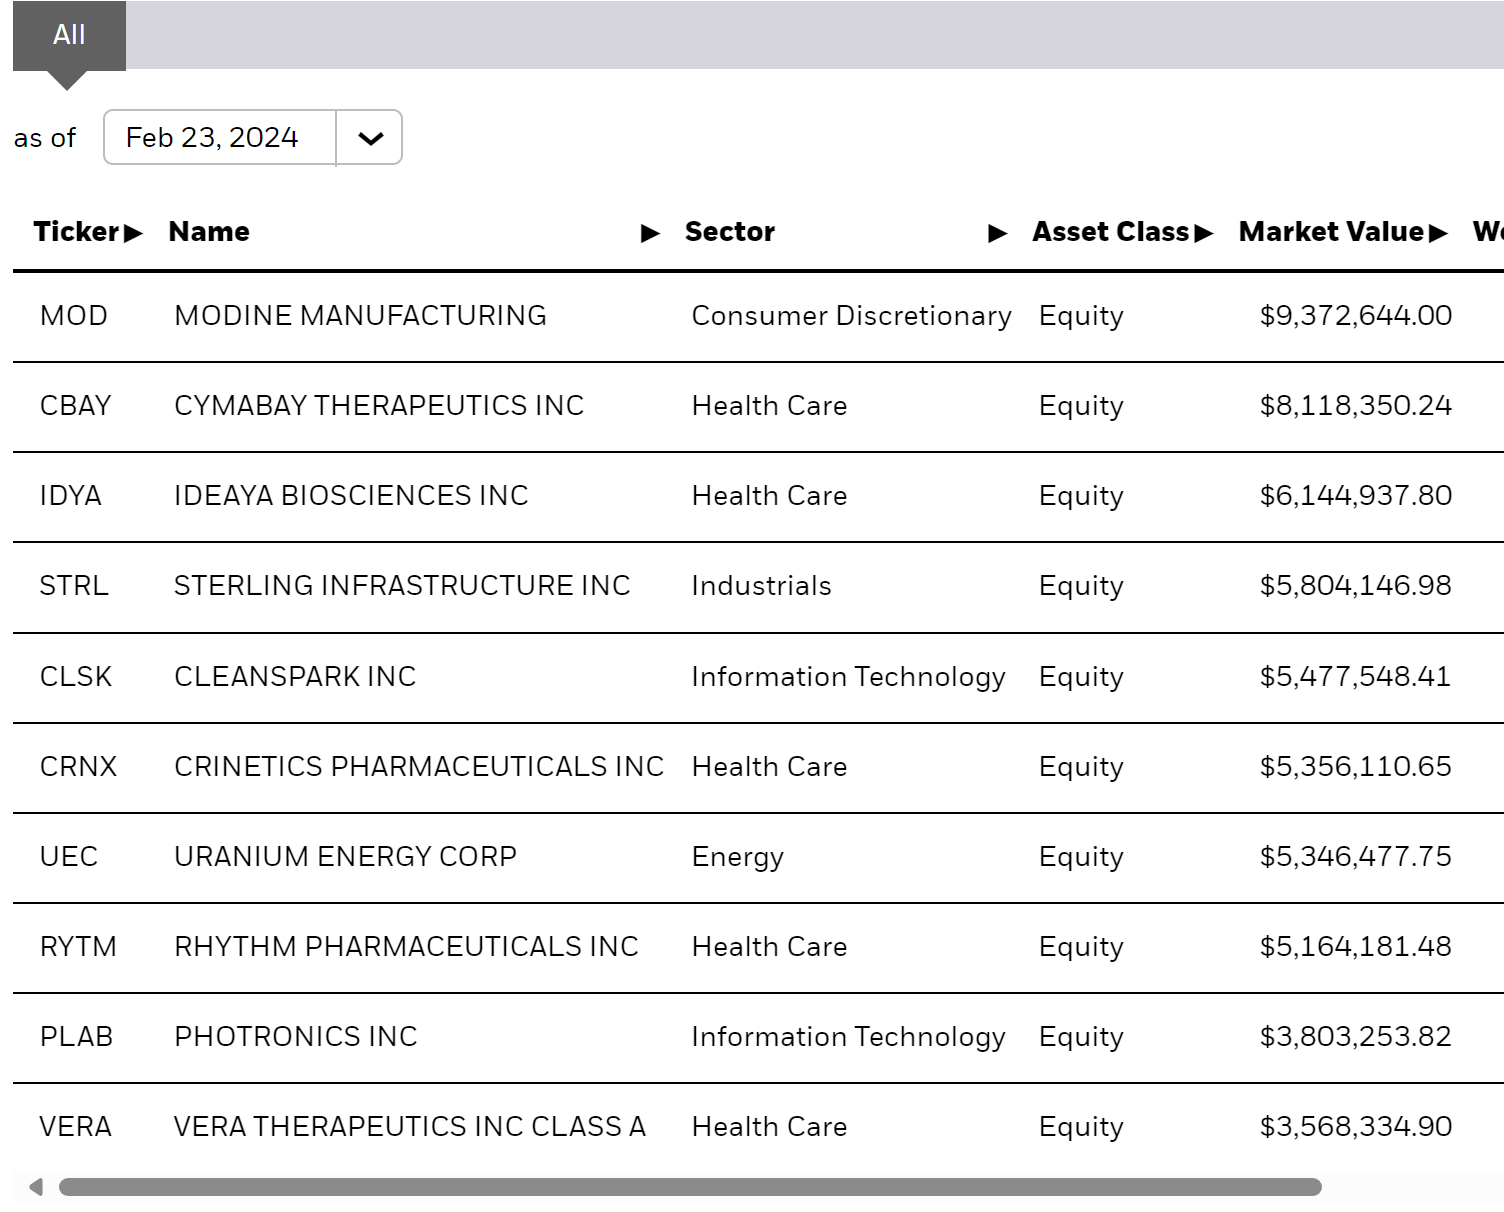Click Health Care sector in CBAY row

tap(770, 406)
